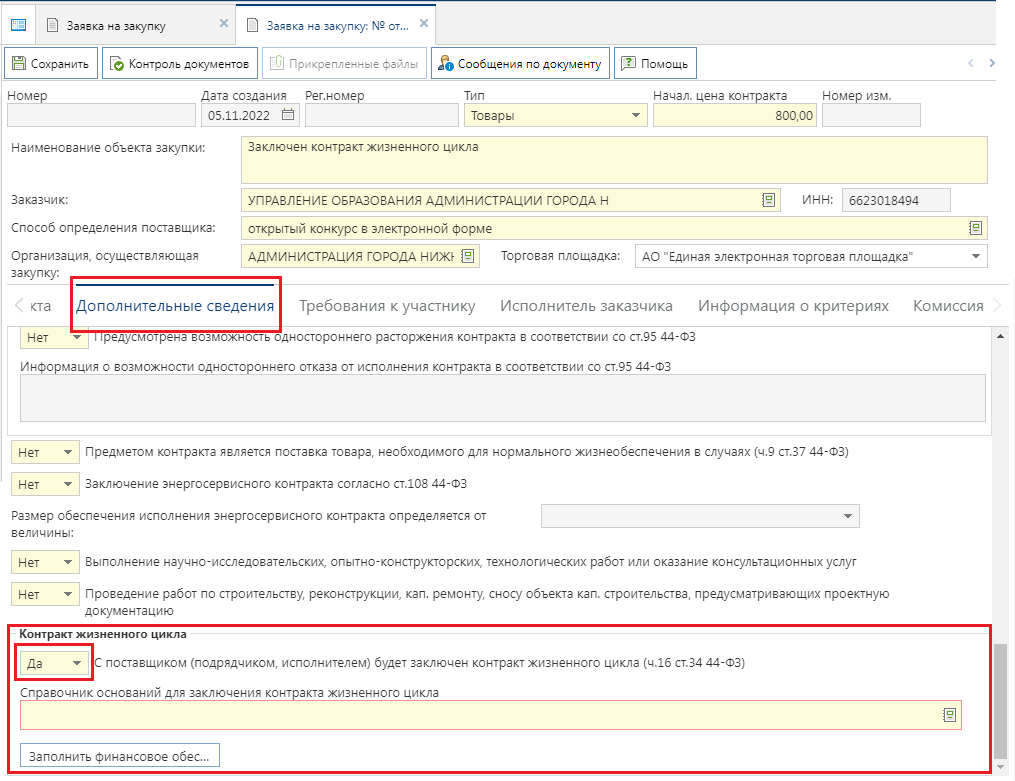This screenshot has width=1015, height=781.
Task: Click the Помощь button
Action: 655,63
